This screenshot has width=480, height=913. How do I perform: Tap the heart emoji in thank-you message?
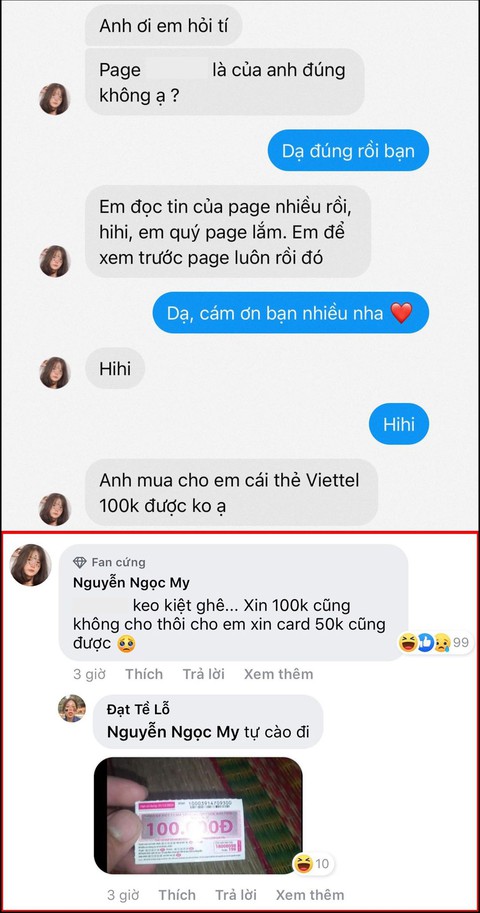pyautogui.click(x=401, y=313)
